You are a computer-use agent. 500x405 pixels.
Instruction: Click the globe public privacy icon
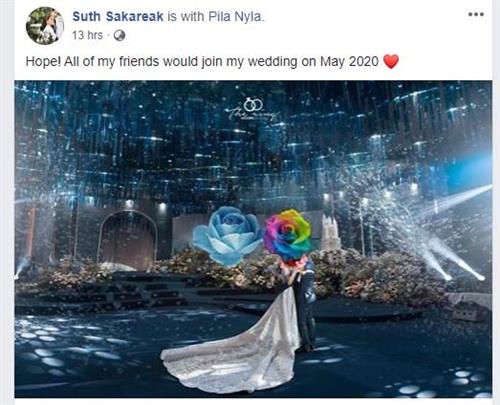click(119, 35)
